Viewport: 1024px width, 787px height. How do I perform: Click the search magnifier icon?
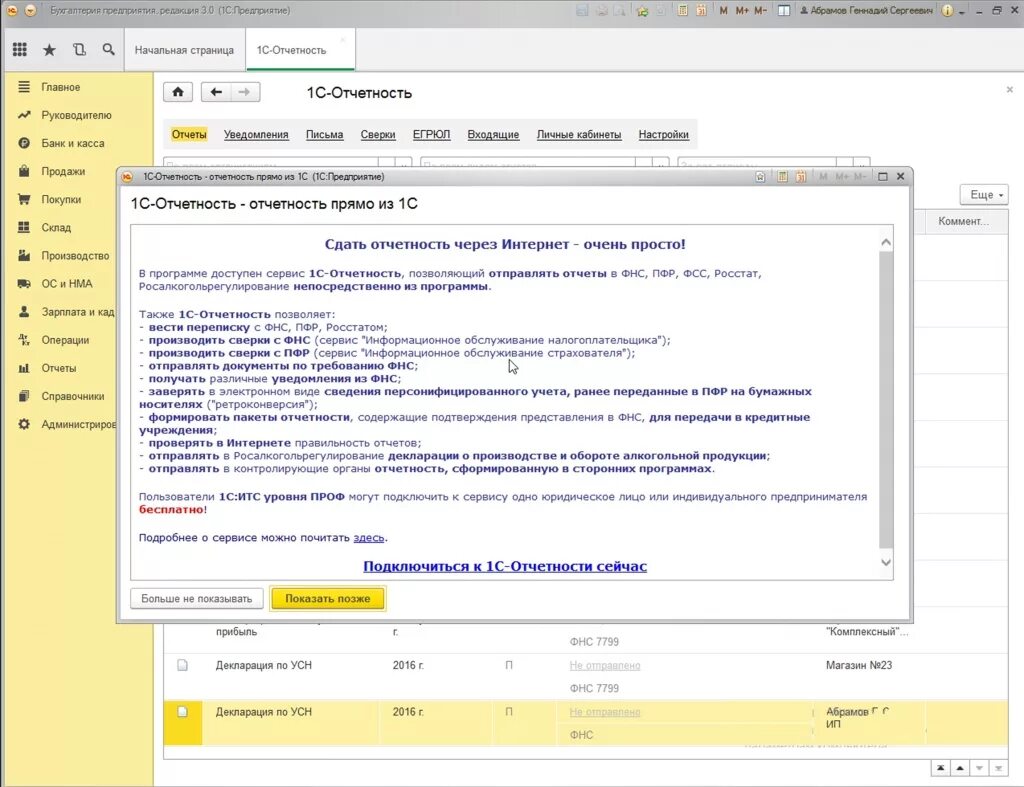pyautogui.click(x=108, y=50)
